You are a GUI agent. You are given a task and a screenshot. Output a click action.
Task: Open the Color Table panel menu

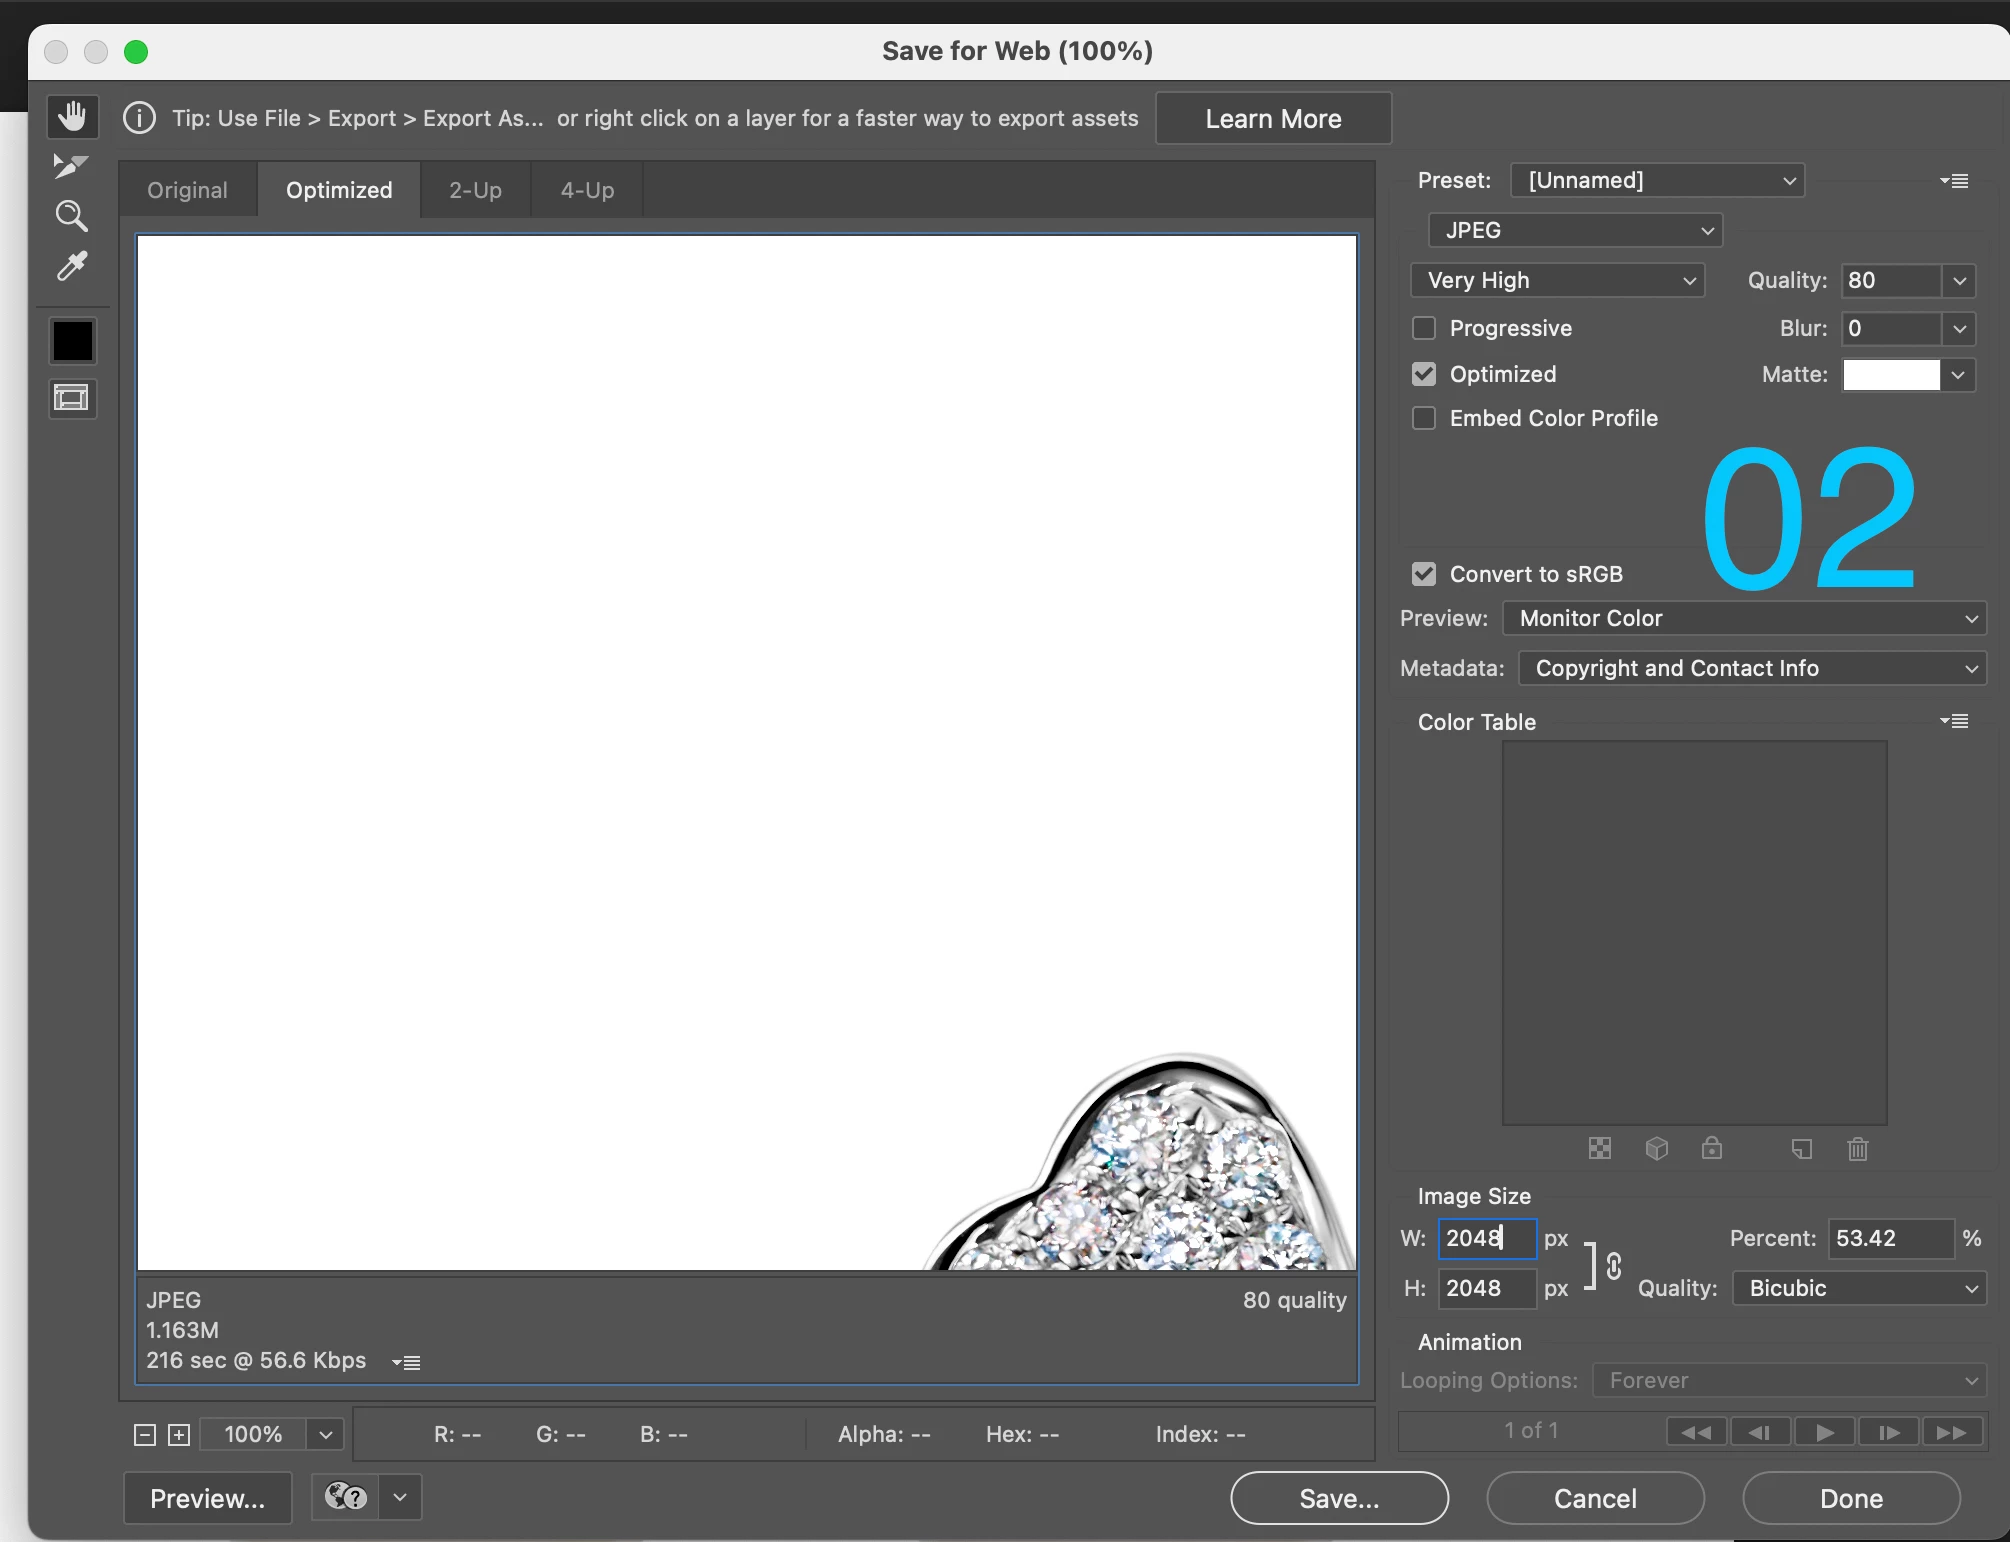pyautogui.click(x=1954, y=721)
